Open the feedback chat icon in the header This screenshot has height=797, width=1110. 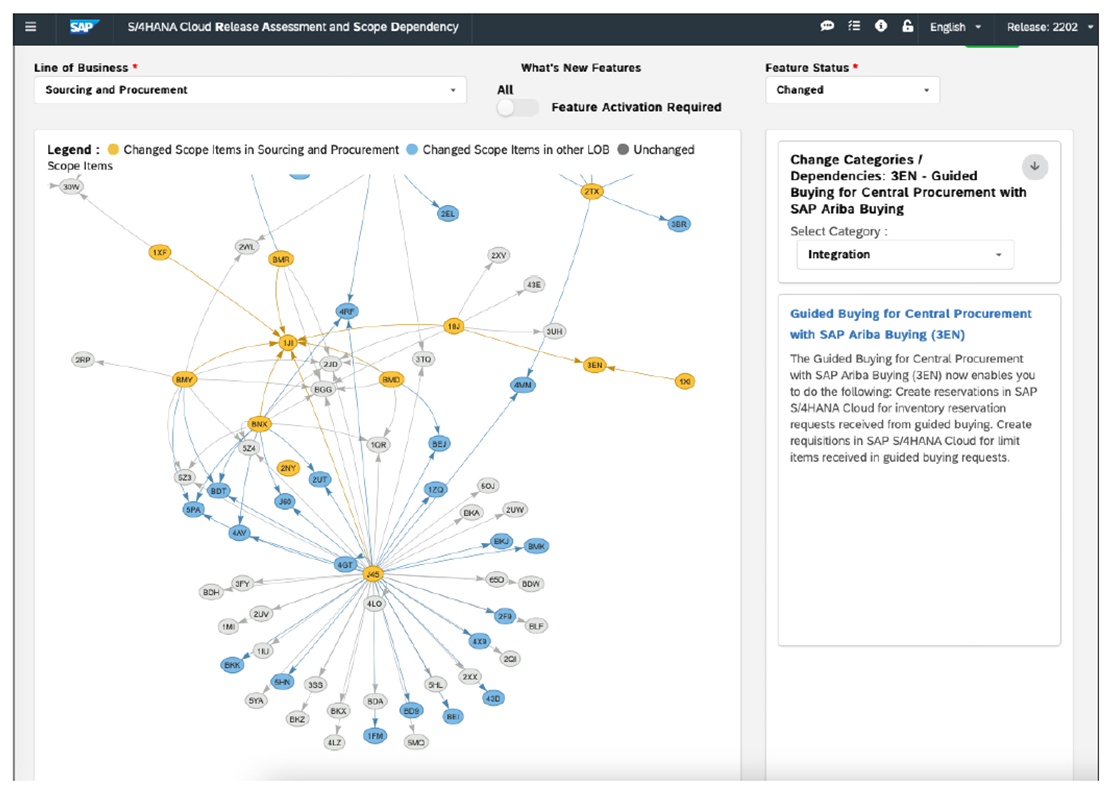pos(827,26)
